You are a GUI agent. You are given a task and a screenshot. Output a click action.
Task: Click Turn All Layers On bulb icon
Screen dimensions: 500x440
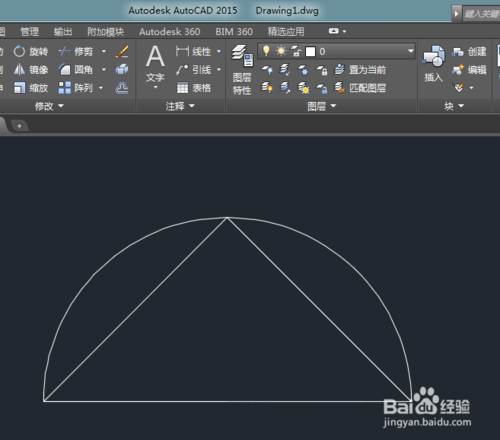267,88
